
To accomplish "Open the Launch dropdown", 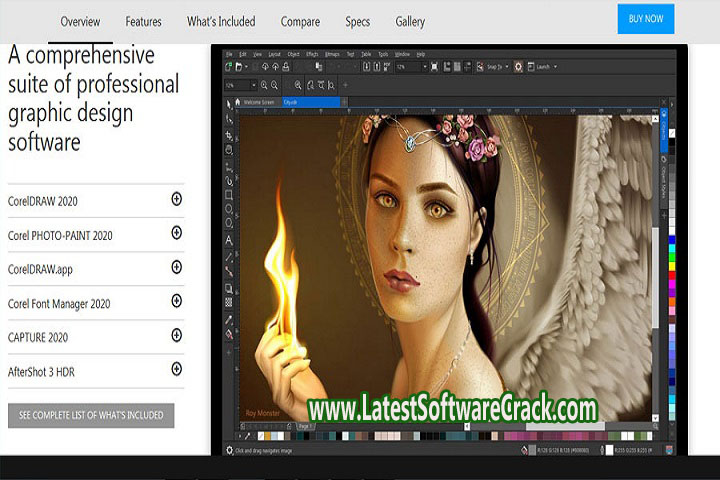I will click(x=555, y=67).
